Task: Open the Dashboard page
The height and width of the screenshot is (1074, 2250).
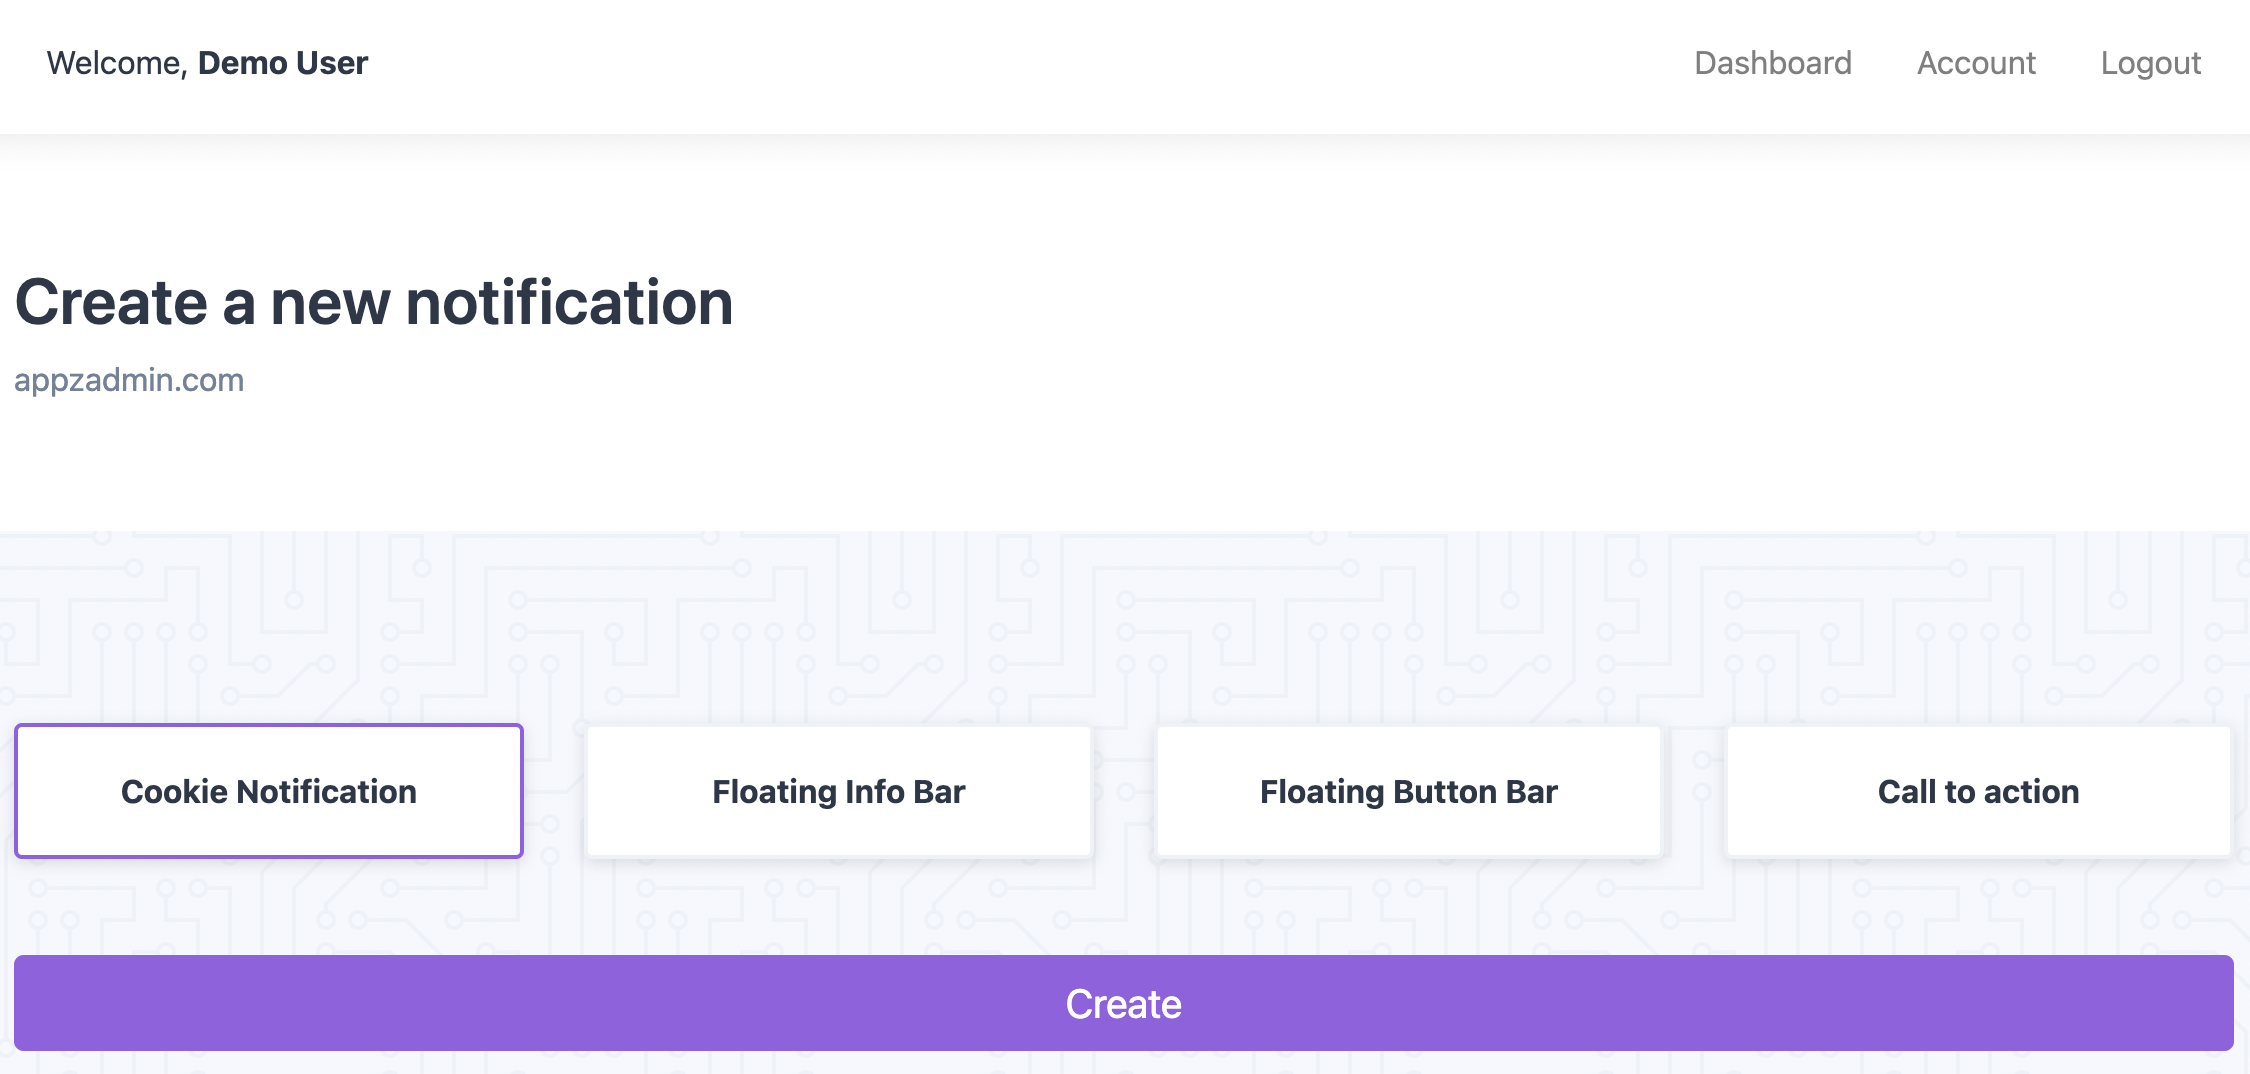Action: (x=1772, y=63)
